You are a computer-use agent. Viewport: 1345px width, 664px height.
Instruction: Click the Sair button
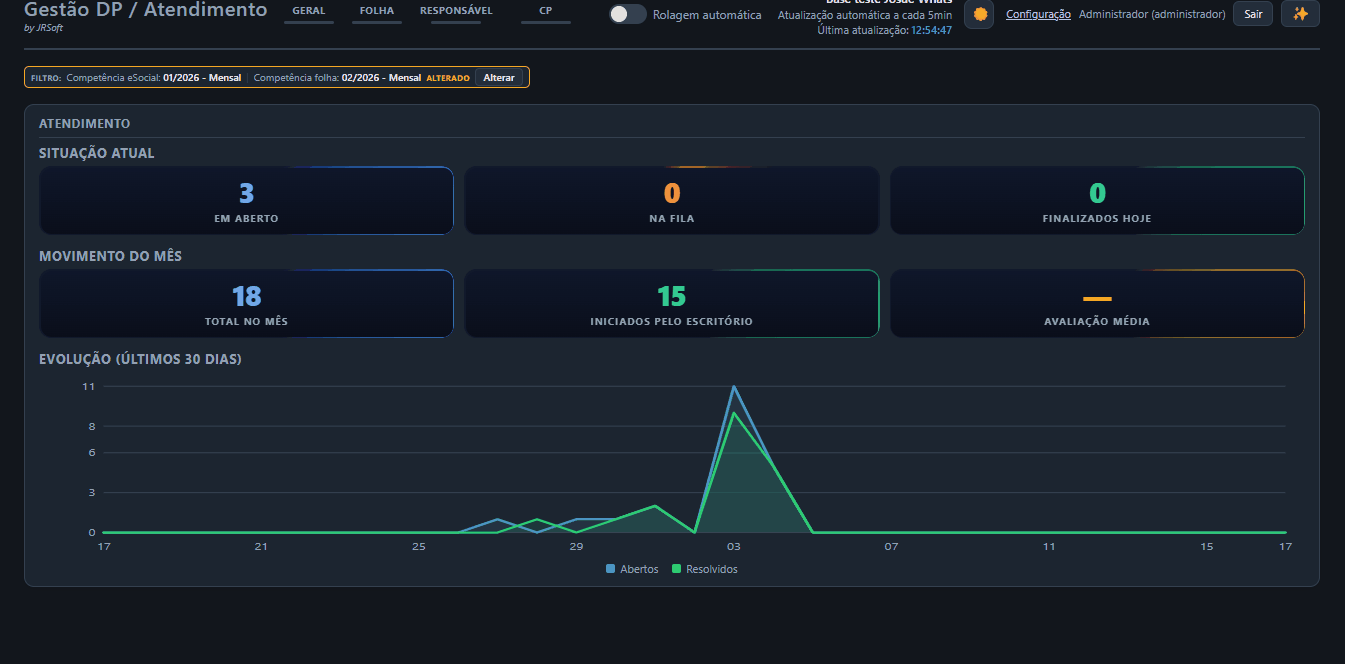(1253, 14)
